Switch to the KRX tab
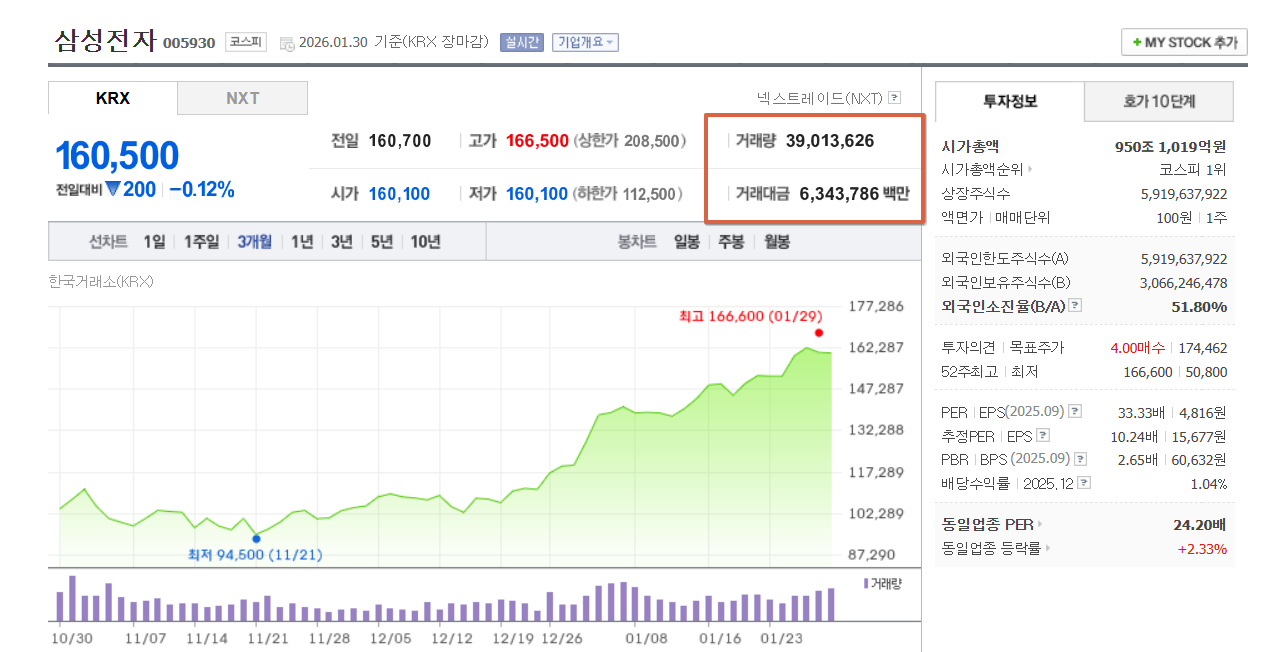The height and width of the screenshot is (652, 1277). pos(113,98)
